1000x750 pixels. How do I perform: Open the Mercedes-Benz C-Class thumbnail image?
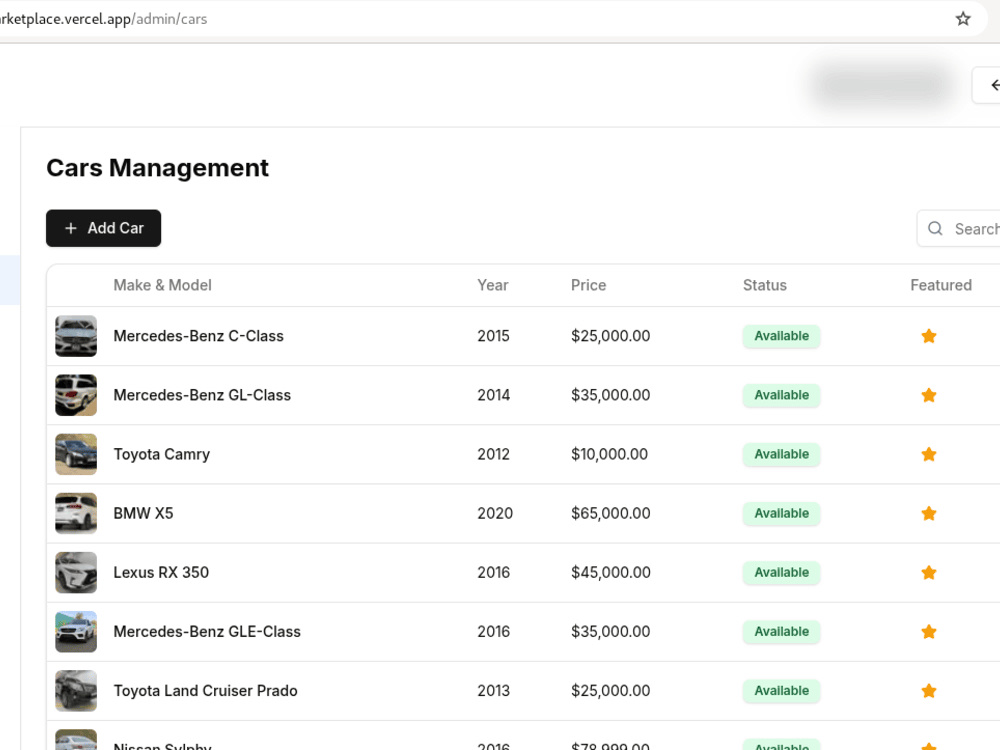point(76,336)
